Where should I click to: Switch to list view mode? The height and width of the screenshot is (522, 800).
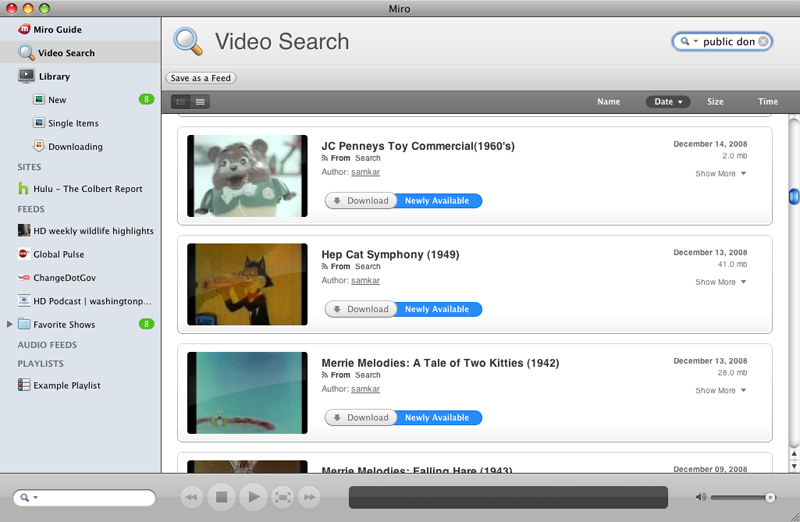201,102
